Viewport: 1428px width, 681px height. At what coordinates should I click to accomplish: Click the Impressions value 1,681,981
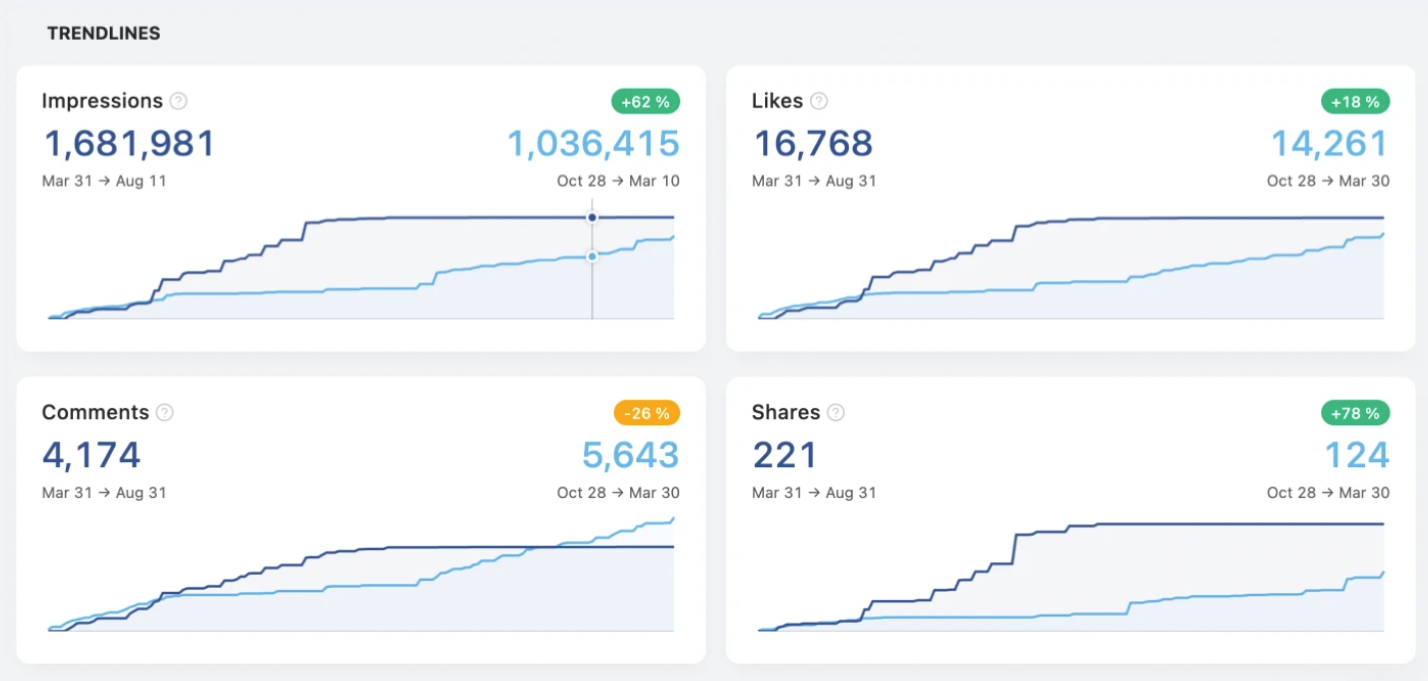(129, 144)
